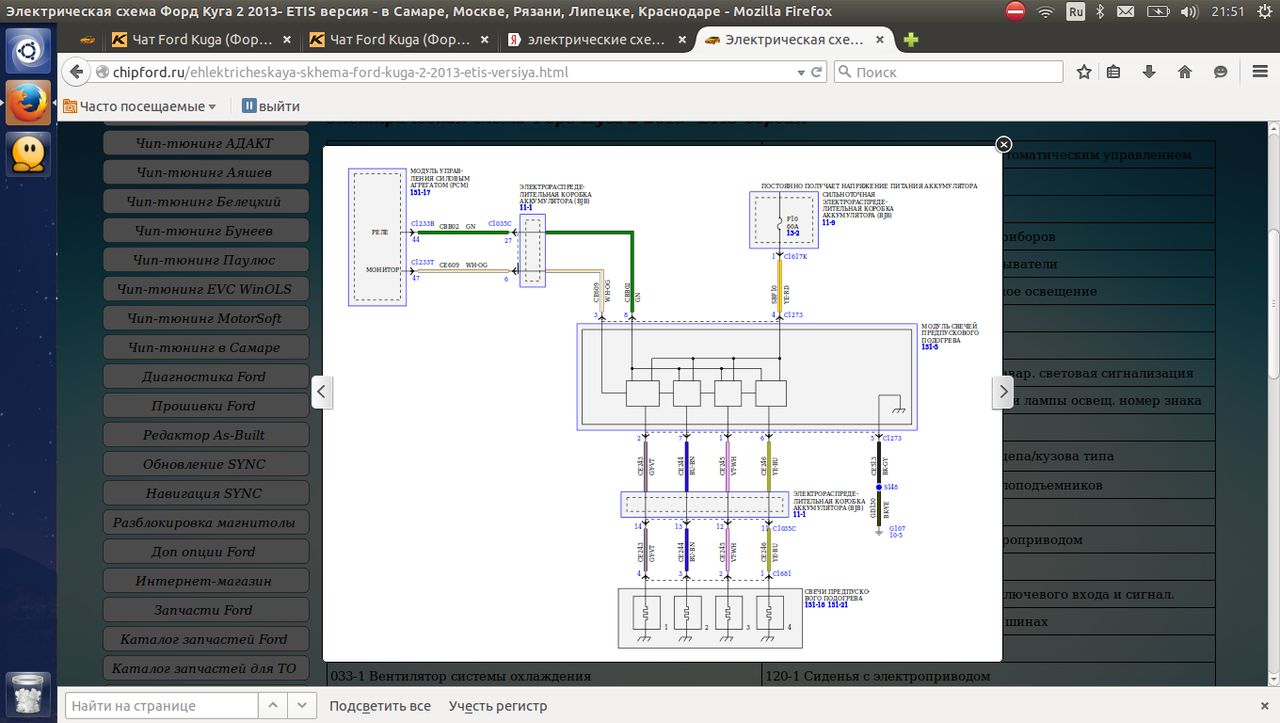Viewport: 1280px width, 723px height.
Task: Open Интернет-магазин sidebar link
Action: (x=205, y=580)
